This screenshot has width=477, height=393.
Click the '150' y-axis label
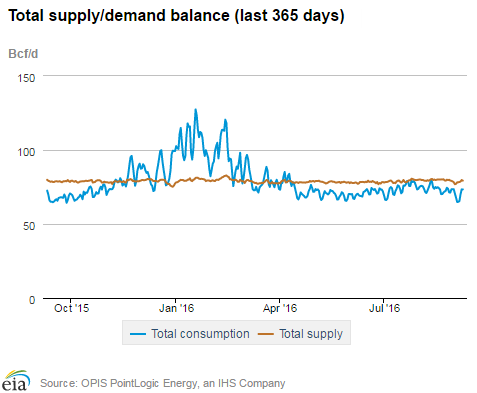pos(26,78)
